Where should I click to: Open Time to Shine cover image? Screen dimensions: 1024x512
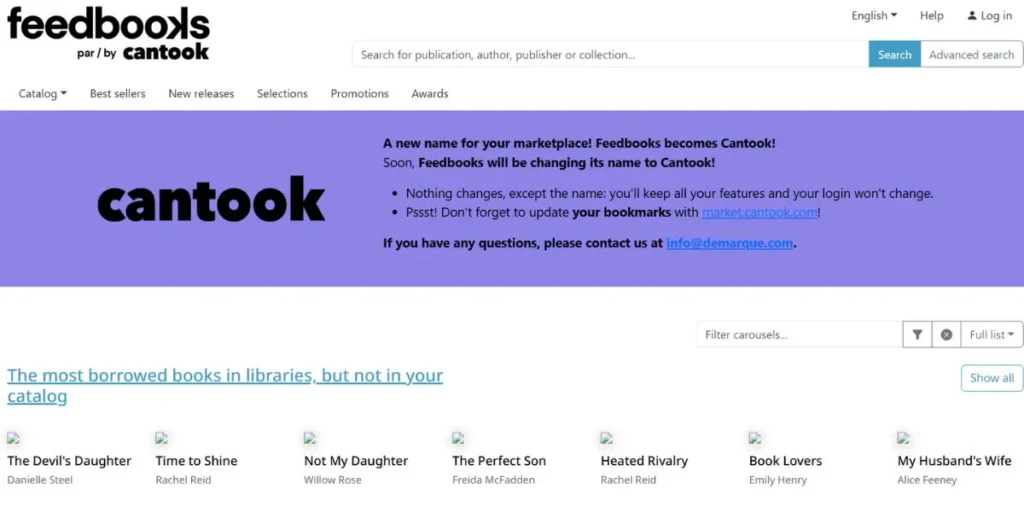pos(162,438)
